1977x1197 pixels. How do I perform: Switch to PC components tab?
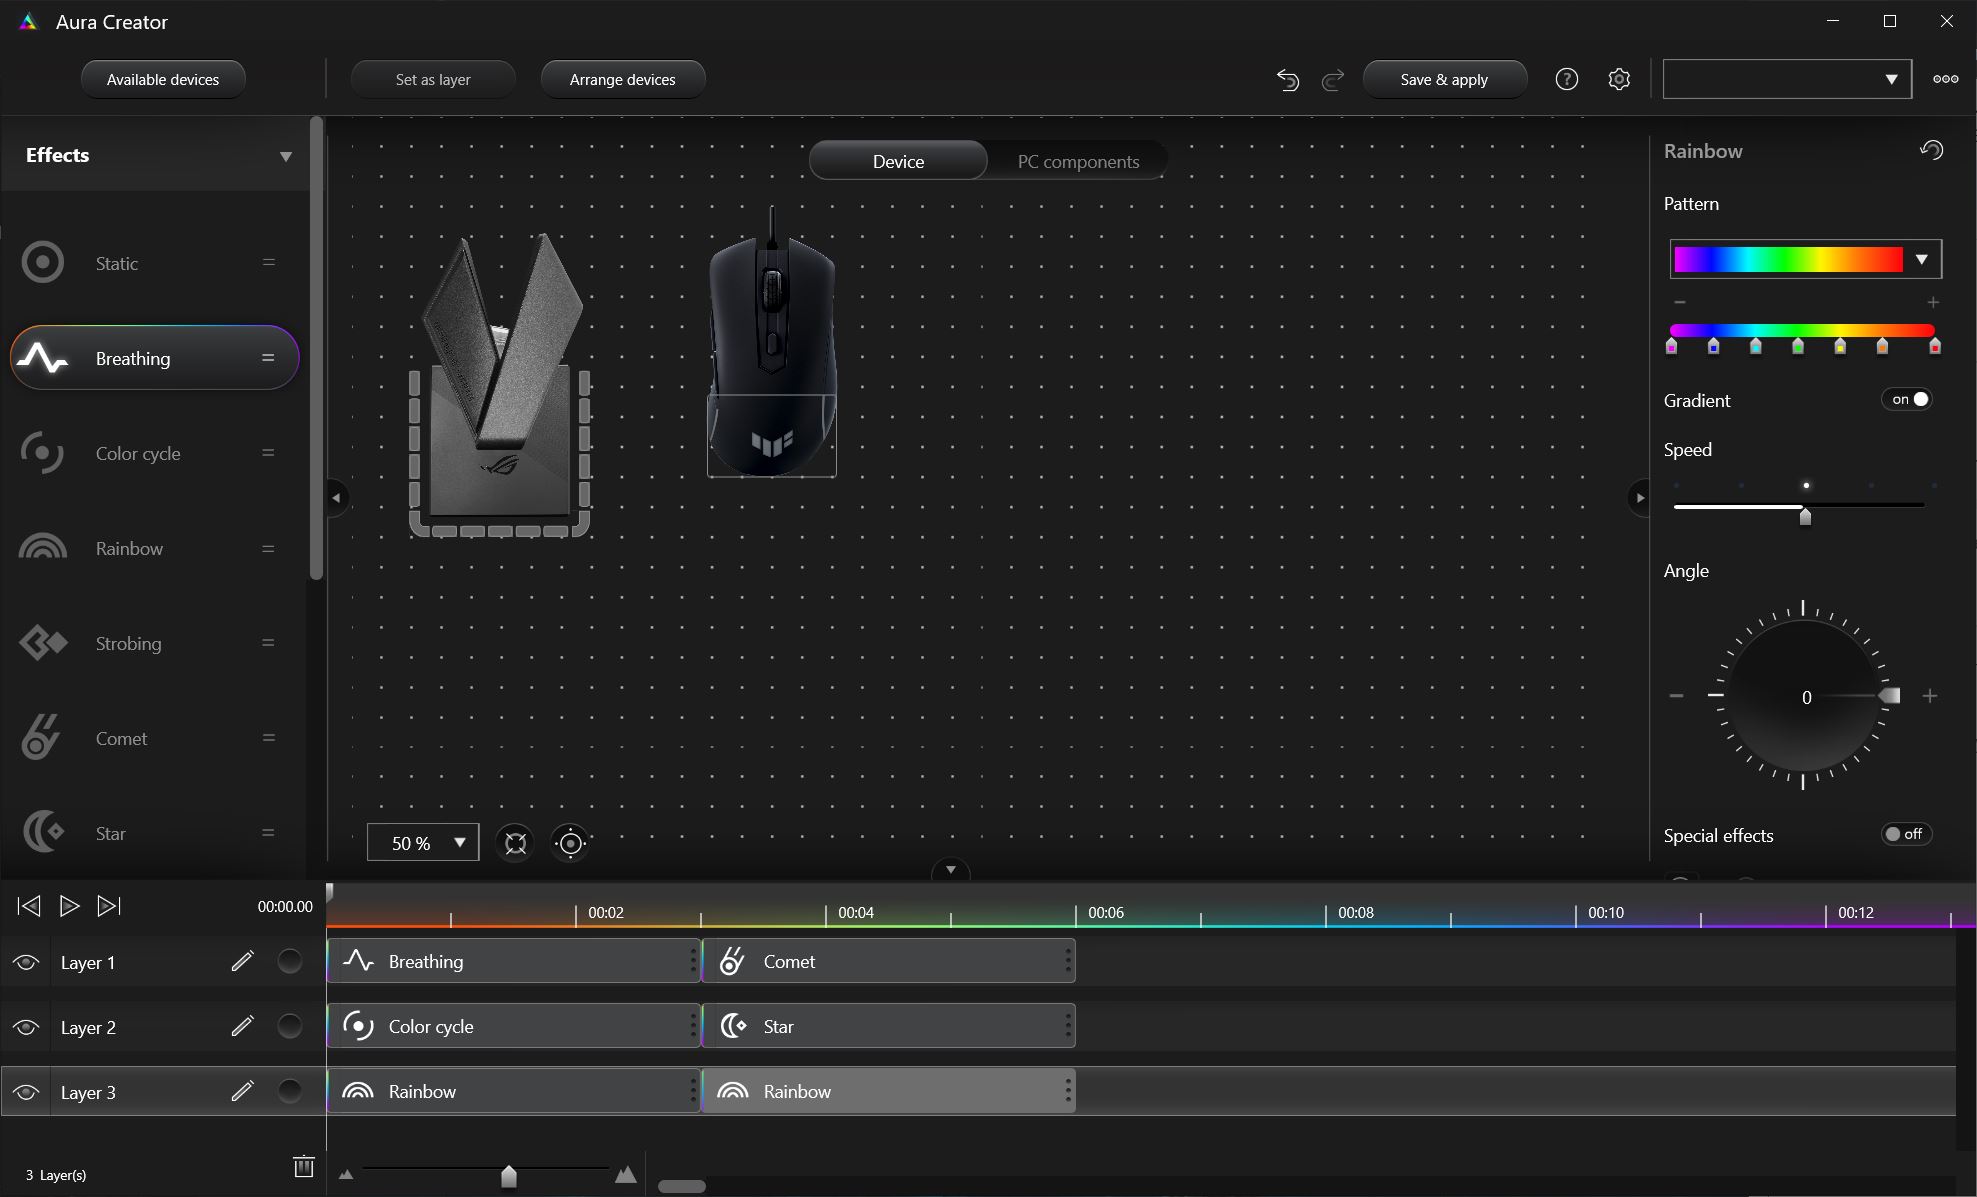click(1077, 160)
